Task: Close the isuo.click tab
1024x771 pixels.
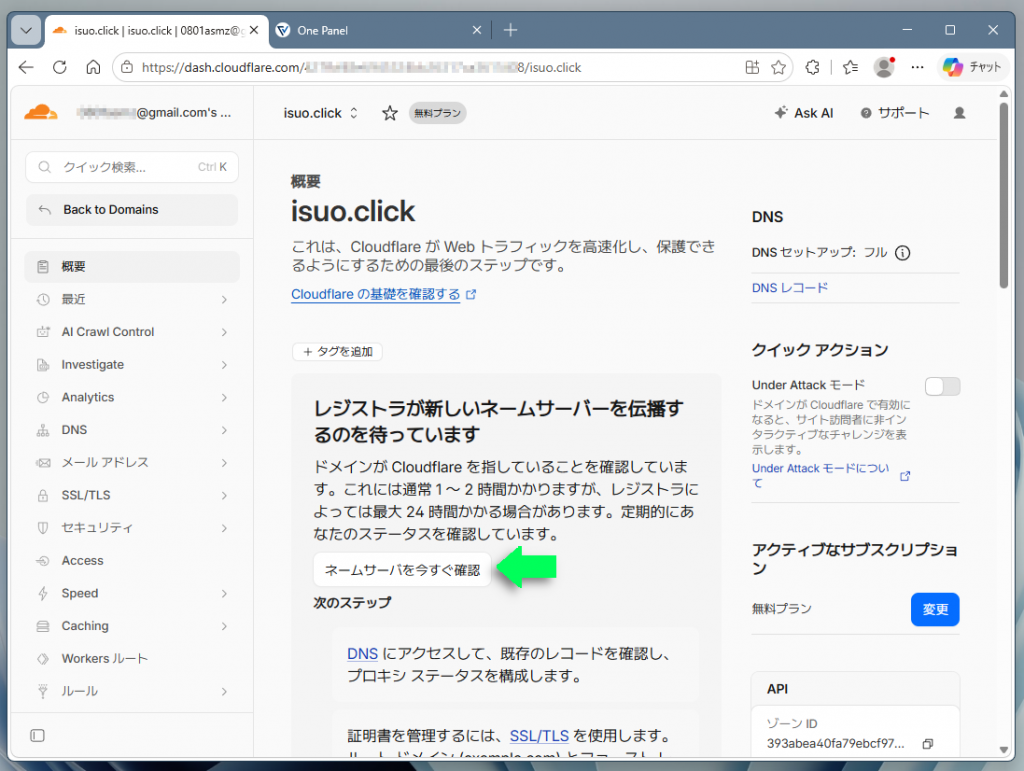Action: (x=254, y=30)
